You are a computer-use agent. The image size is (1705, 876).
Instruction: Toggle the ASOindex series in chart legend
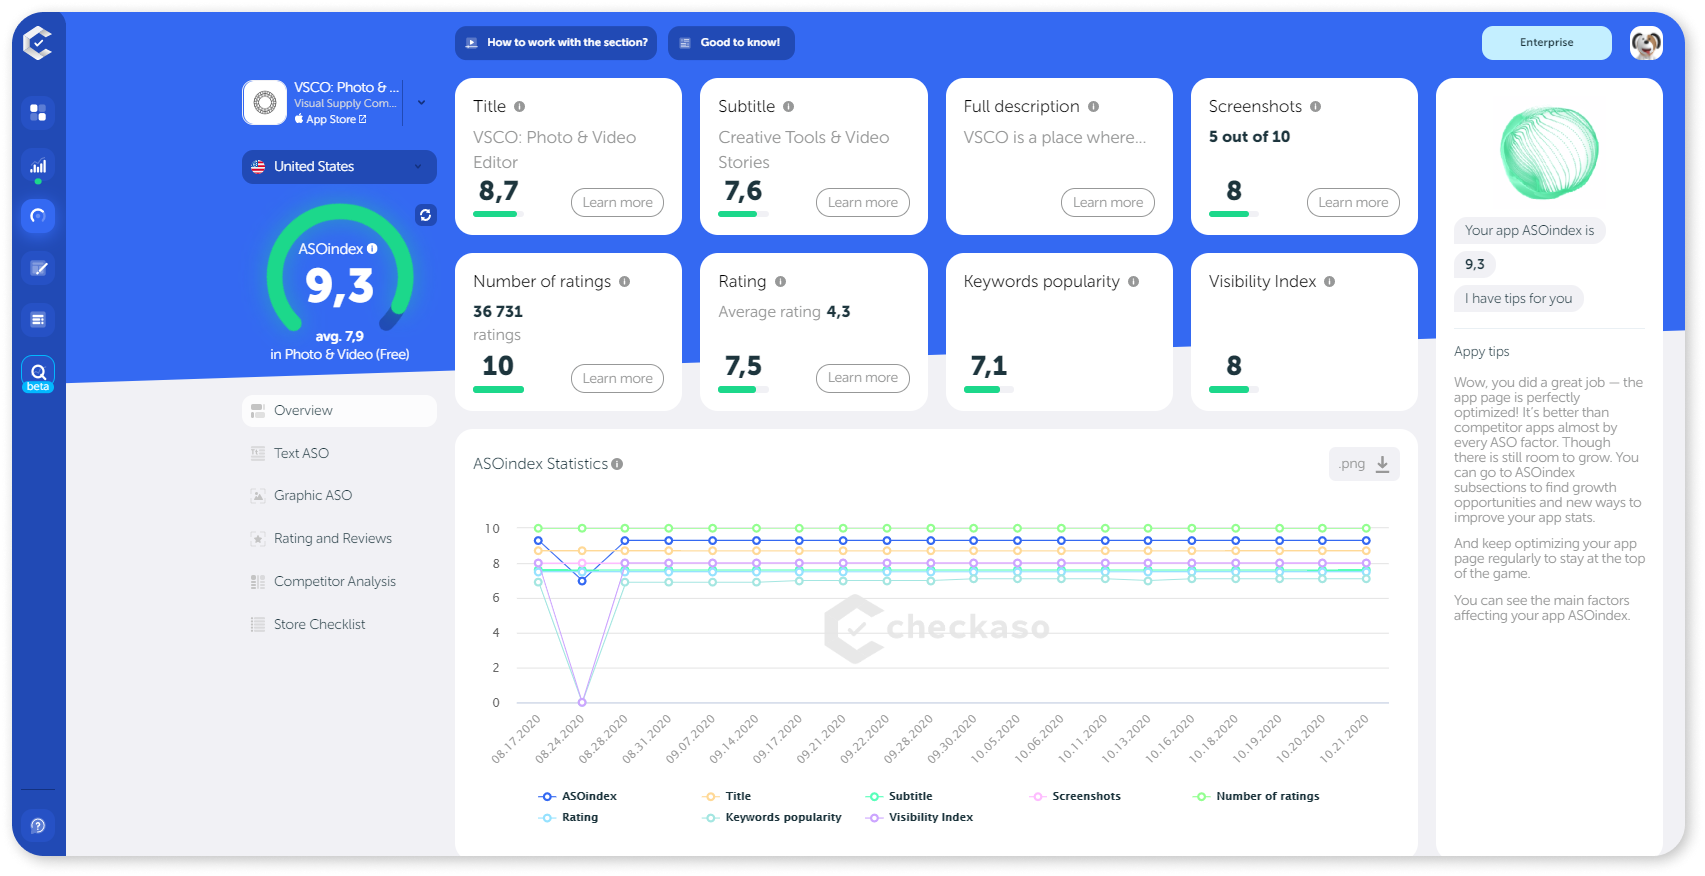pos(578,797)
